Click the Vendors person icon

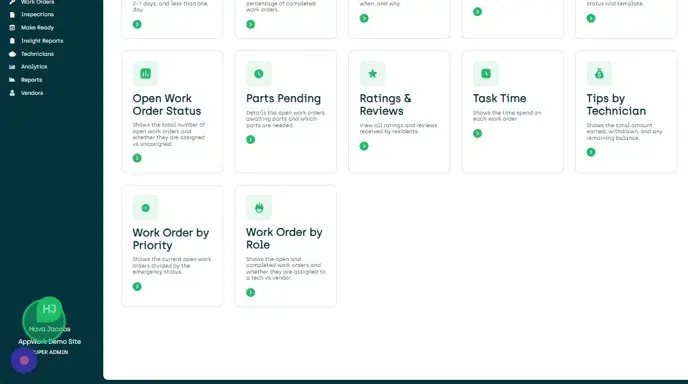[x=12, y=93]
